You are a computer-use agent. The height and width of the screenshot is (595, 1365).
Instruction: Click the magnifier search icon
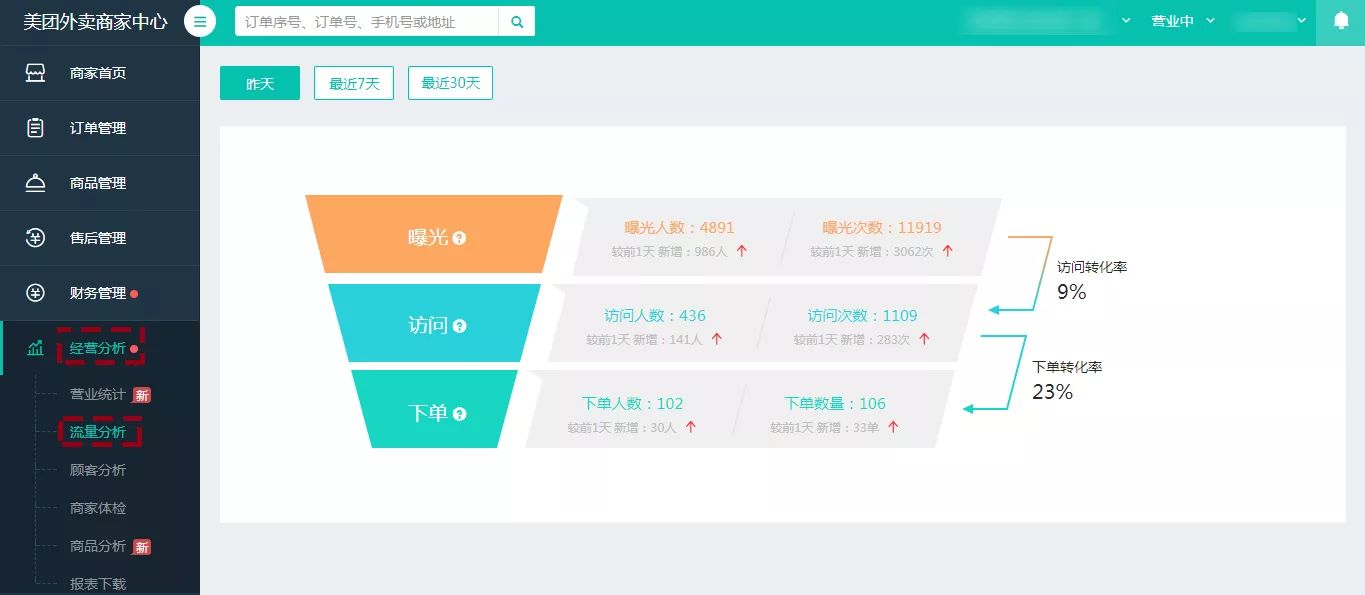pyautogui.click(x=516, y=21)
